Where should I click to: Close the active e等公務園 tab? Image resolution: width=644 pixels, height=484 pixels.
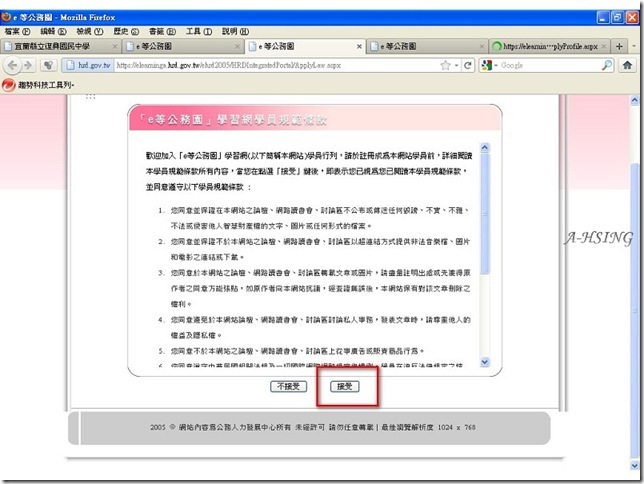coord(359,46)
